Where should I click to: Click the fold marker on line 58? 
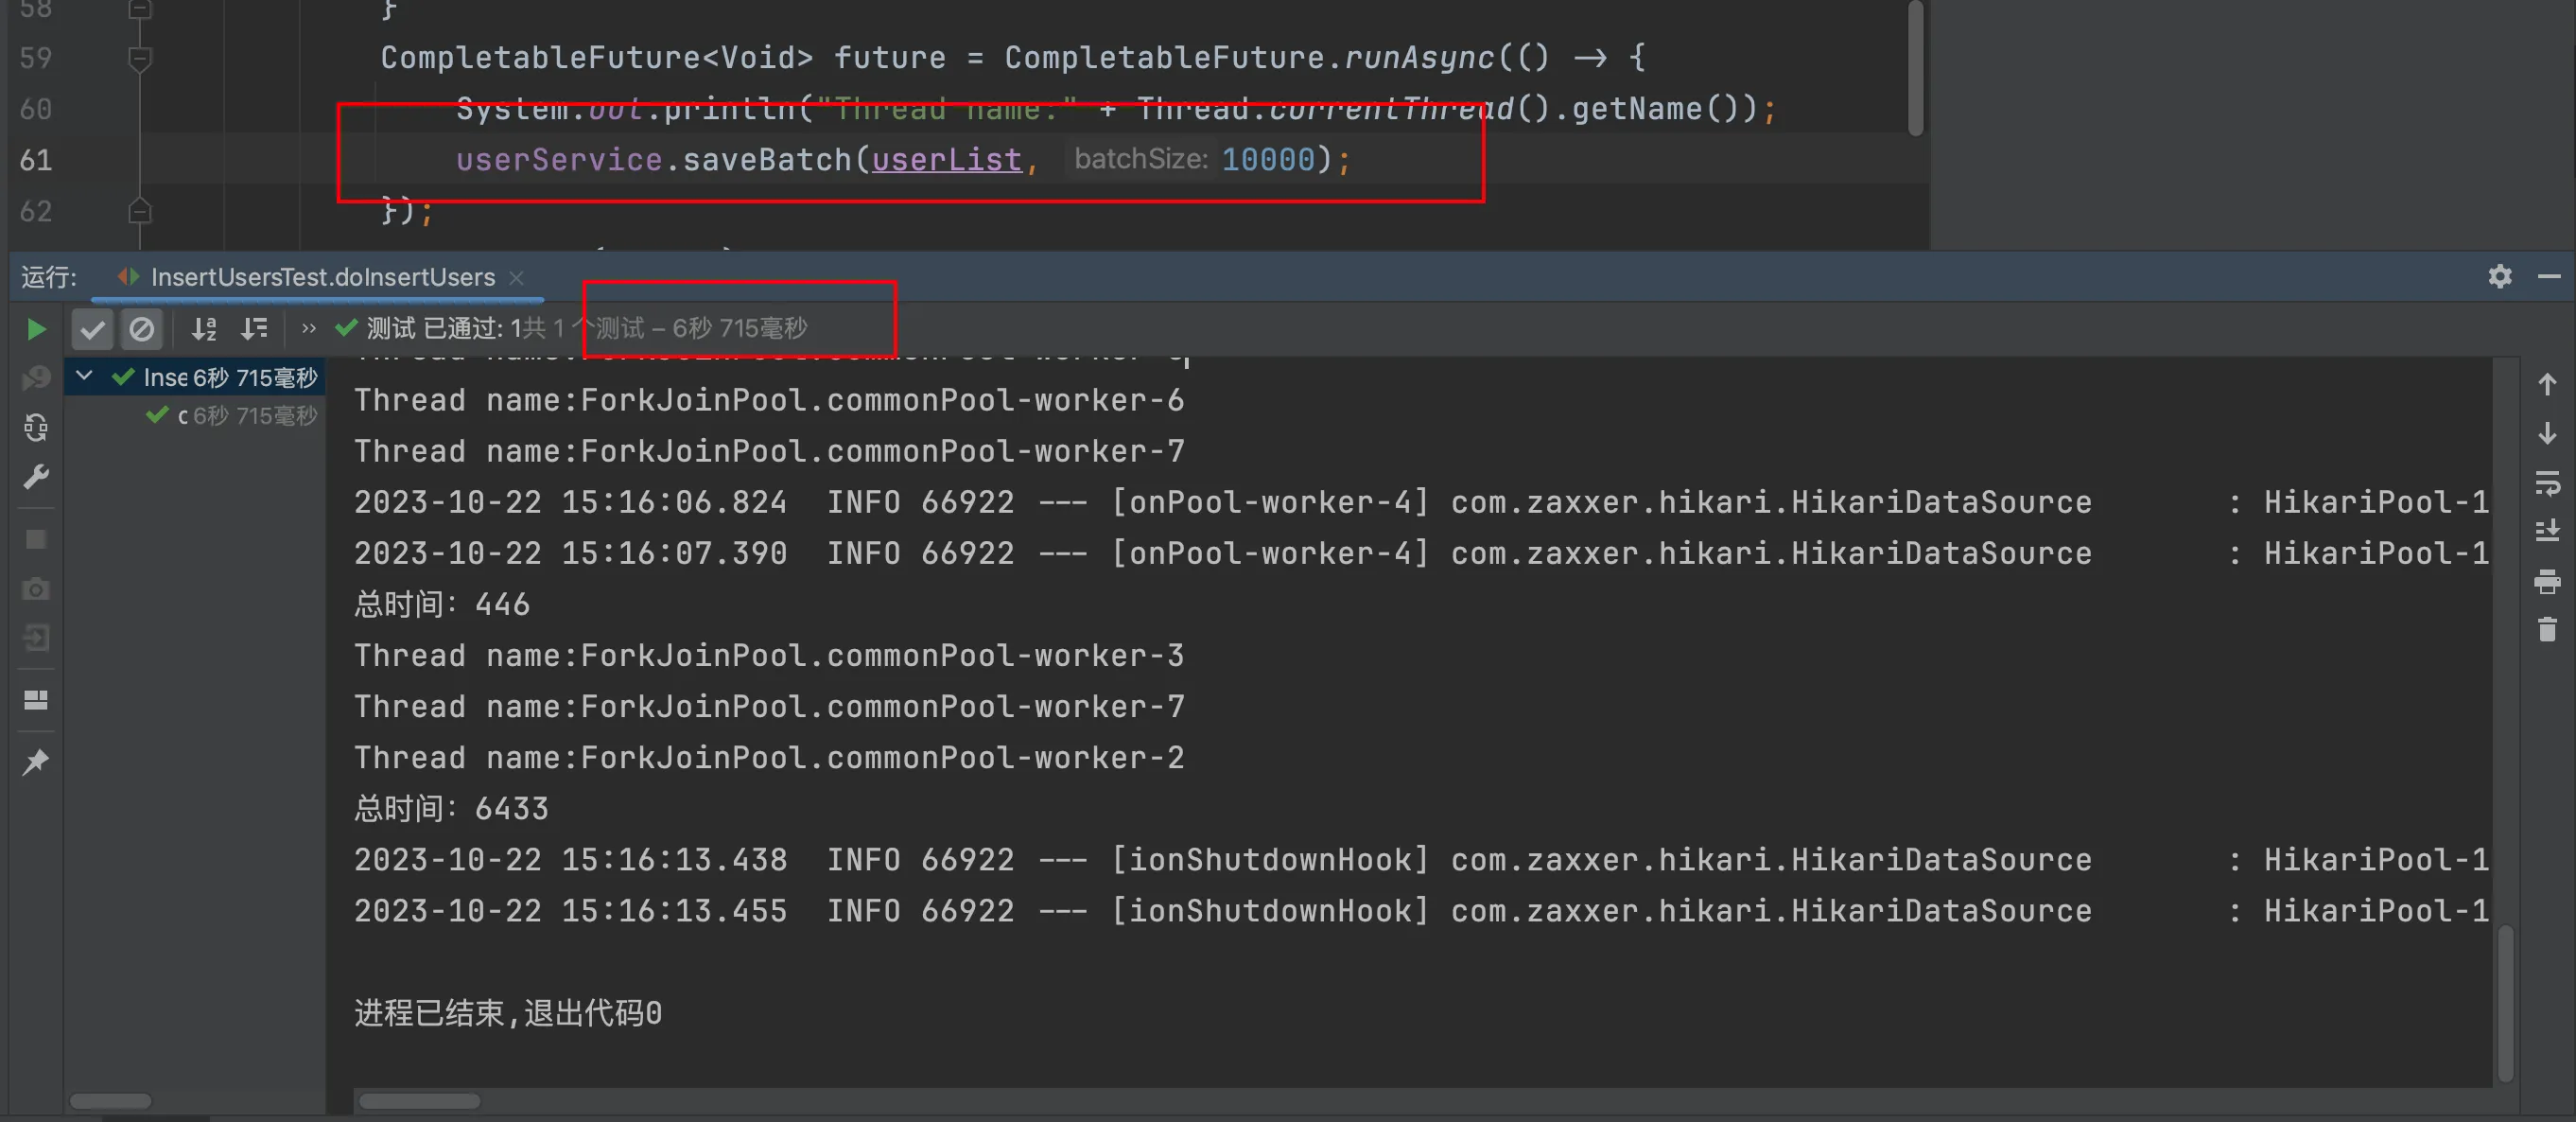click(140, 10)
